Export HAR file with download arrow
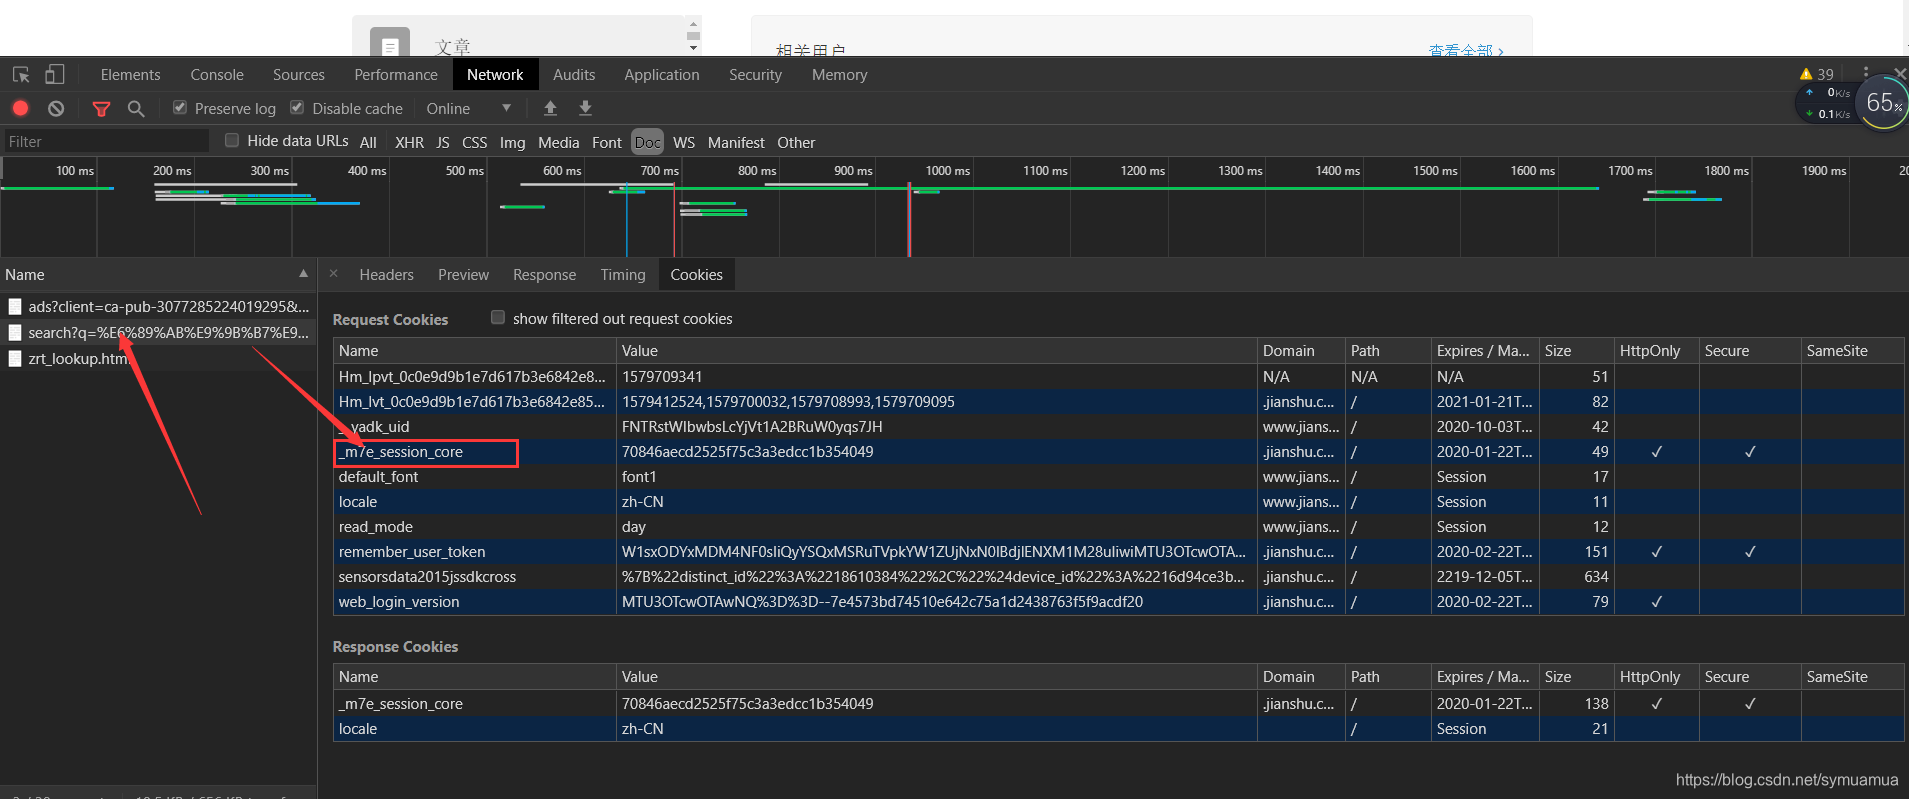This screenshot has height=799, width=1909. click(586, 108)
